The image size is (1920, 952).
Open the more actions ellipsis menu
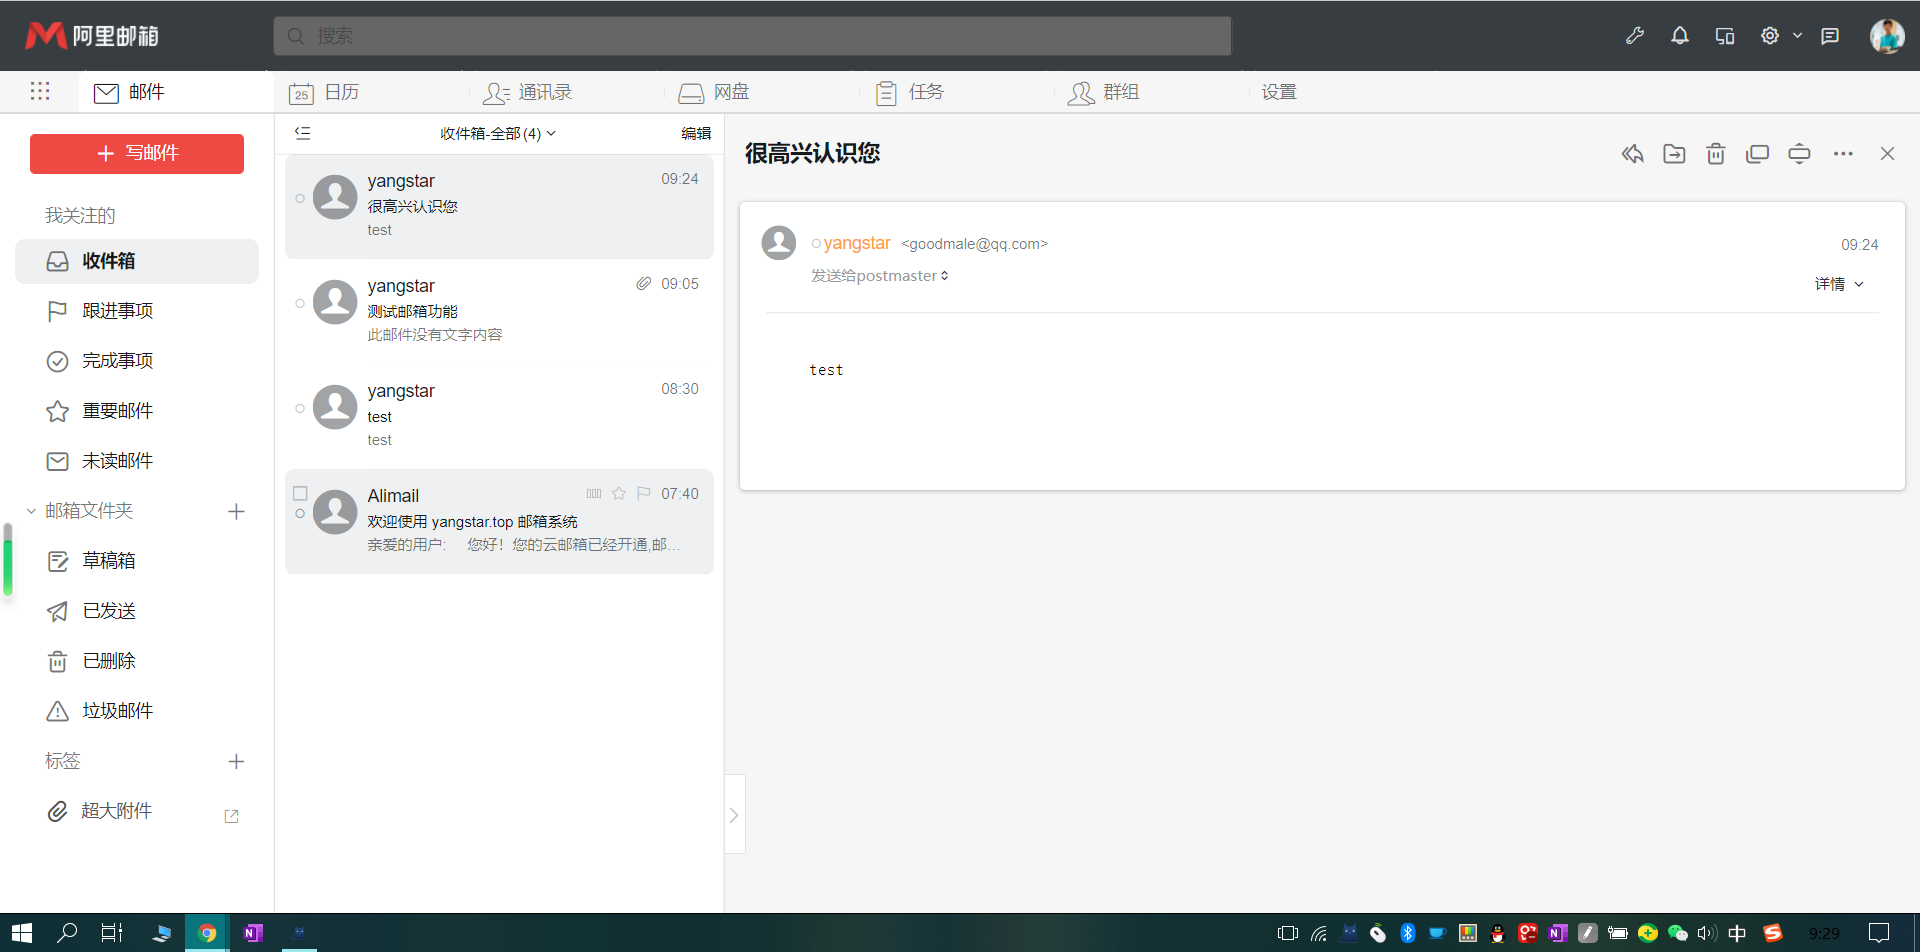(1843, 154)
